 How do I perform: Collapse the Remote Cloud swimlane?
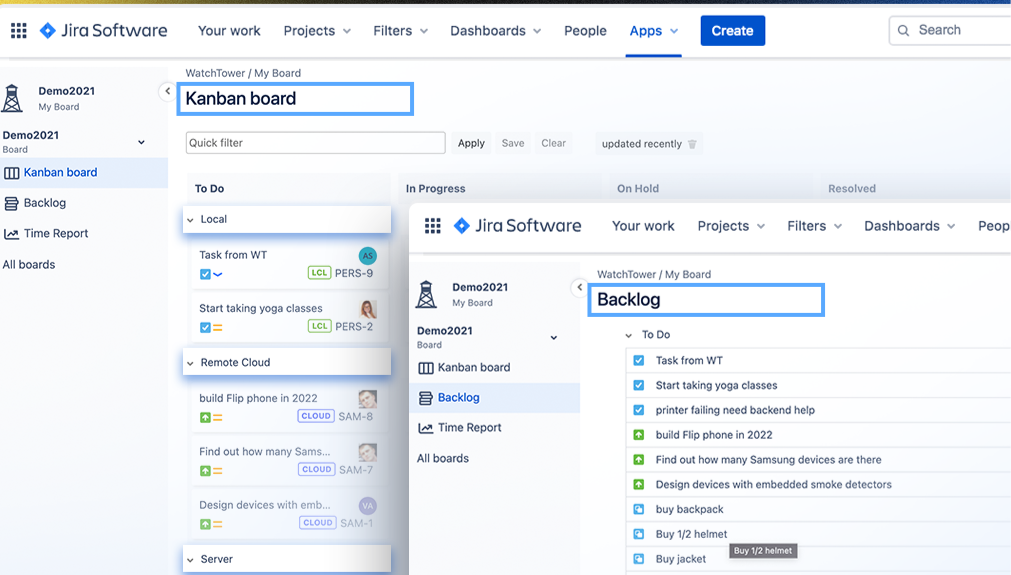[190, 363]
